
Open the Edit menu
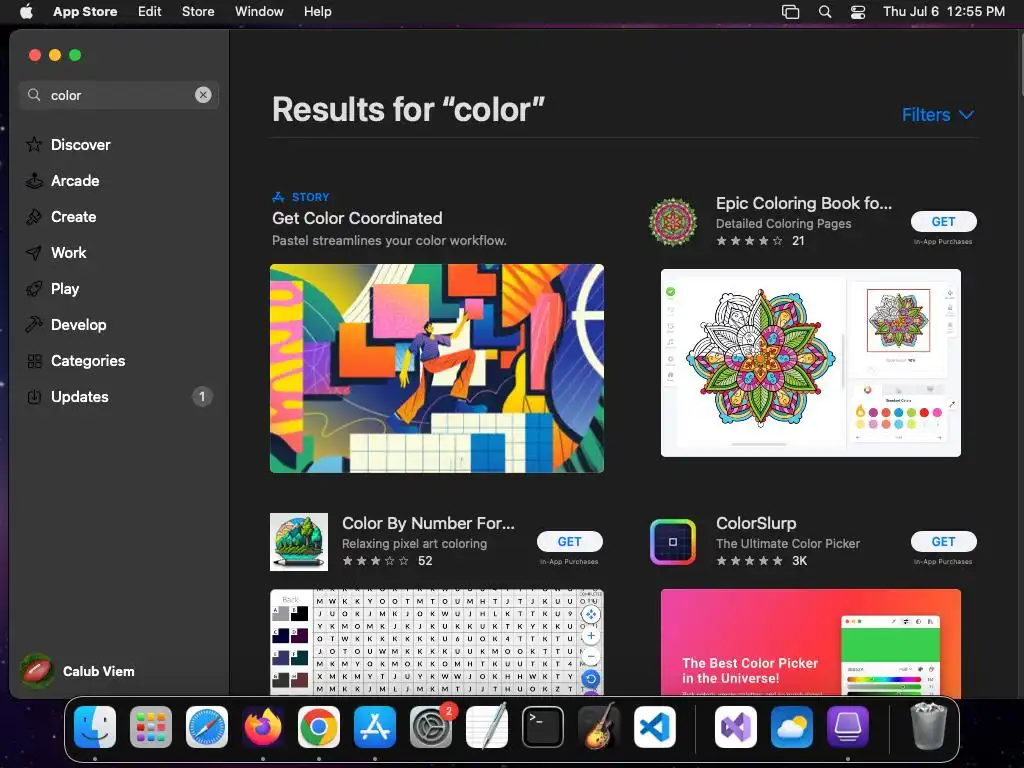coord(150,12)
